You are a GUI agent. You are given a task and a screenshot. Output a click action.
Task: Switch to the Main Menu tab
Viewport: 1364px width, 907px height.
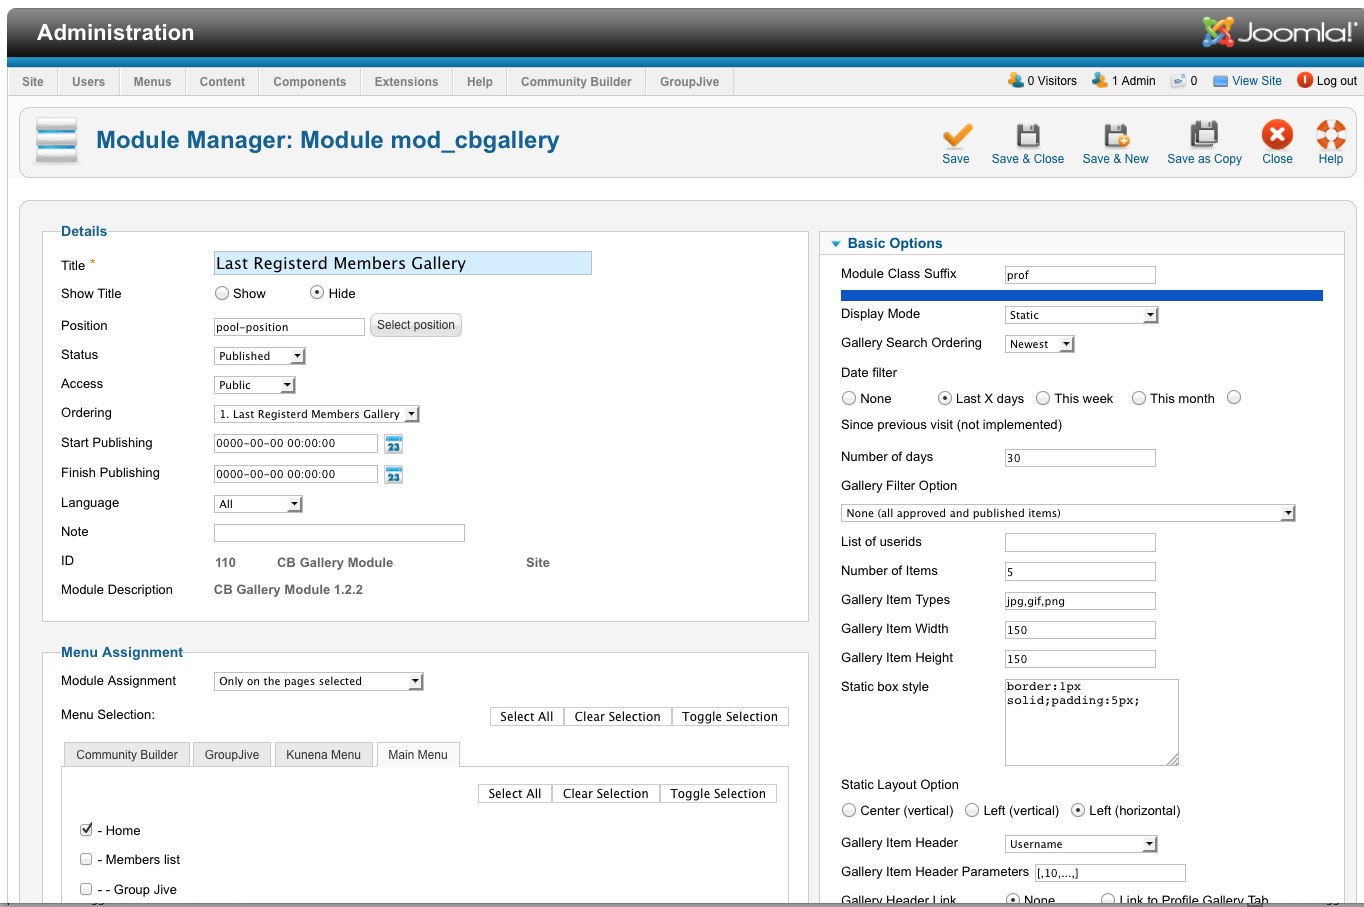418,755
